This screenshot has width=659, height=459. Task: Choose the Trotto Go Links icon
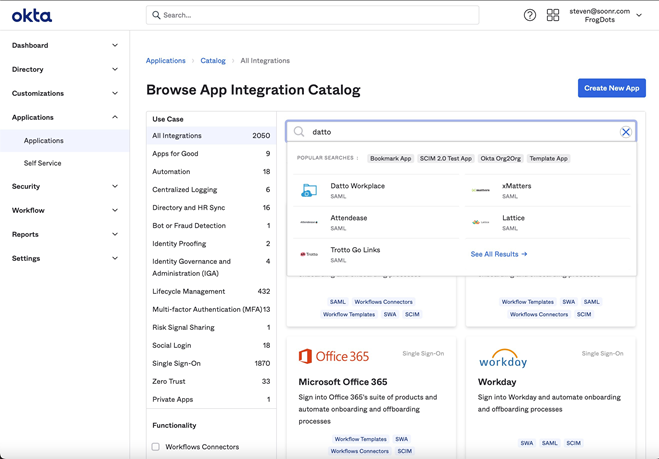pyautogui.click(x=309, y=254)
